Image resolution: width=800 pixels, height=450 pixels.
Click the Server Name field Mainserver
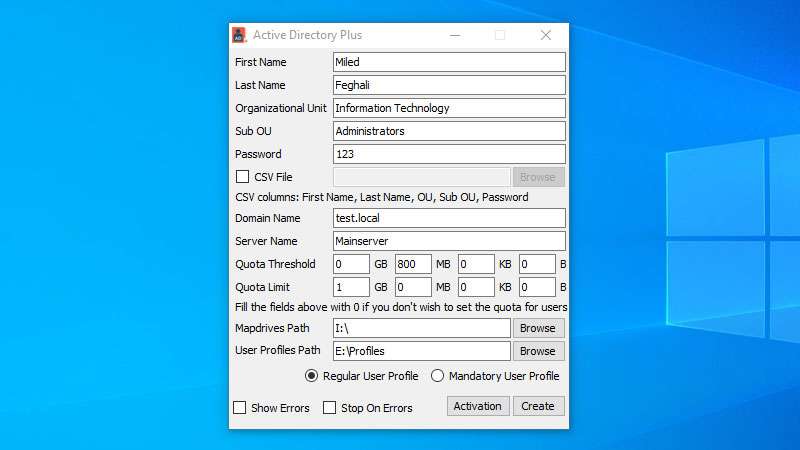tap(449, 241)
